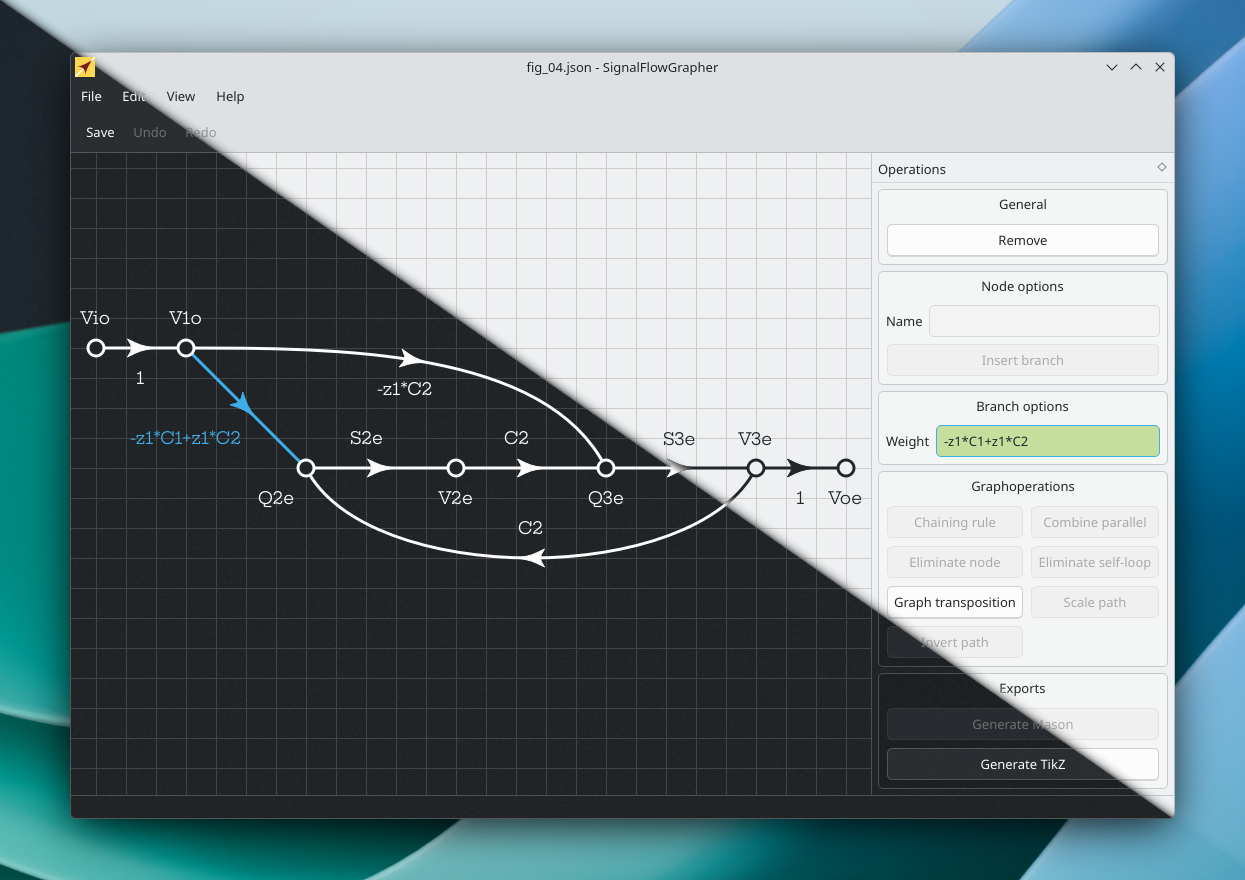The width and height of the screenshot is (1245, 880).
Task: Click the arrowhead between V3e and Voe
Action: pos(800,468)
